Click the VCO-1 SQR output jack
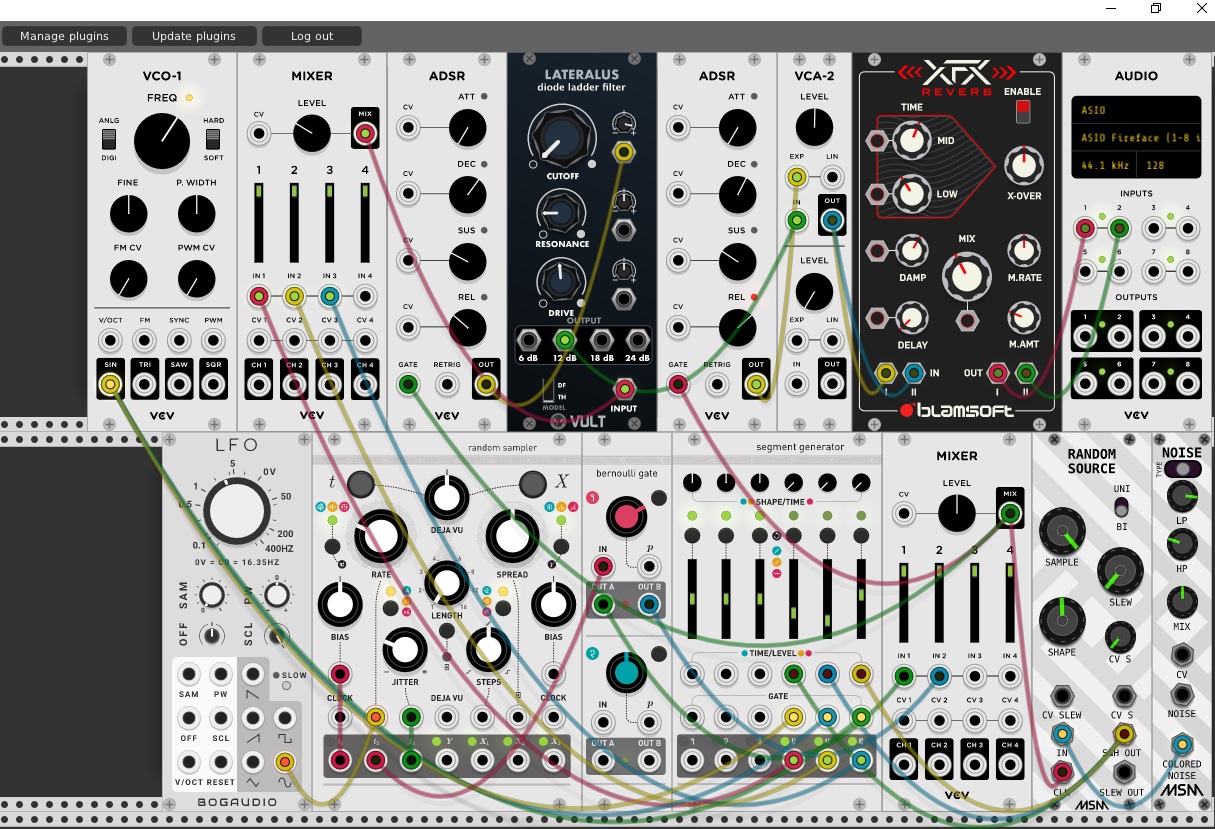The image size is (1215, 829). (x=213, y=383)
